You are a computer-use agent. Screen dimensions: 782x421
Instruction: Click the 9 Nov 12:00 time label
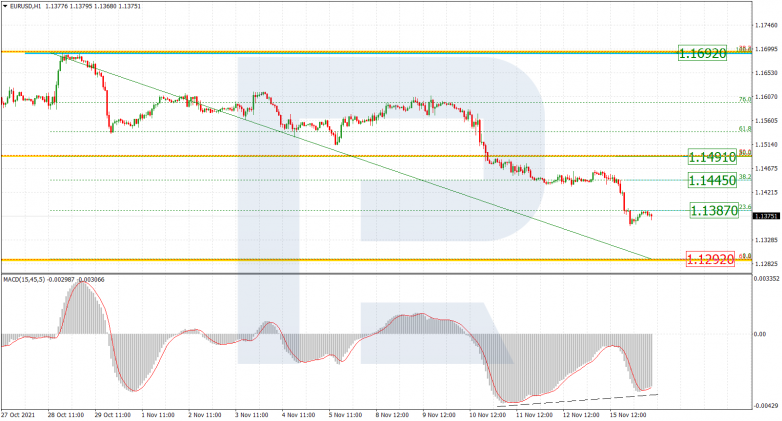[x=439, y=415]
